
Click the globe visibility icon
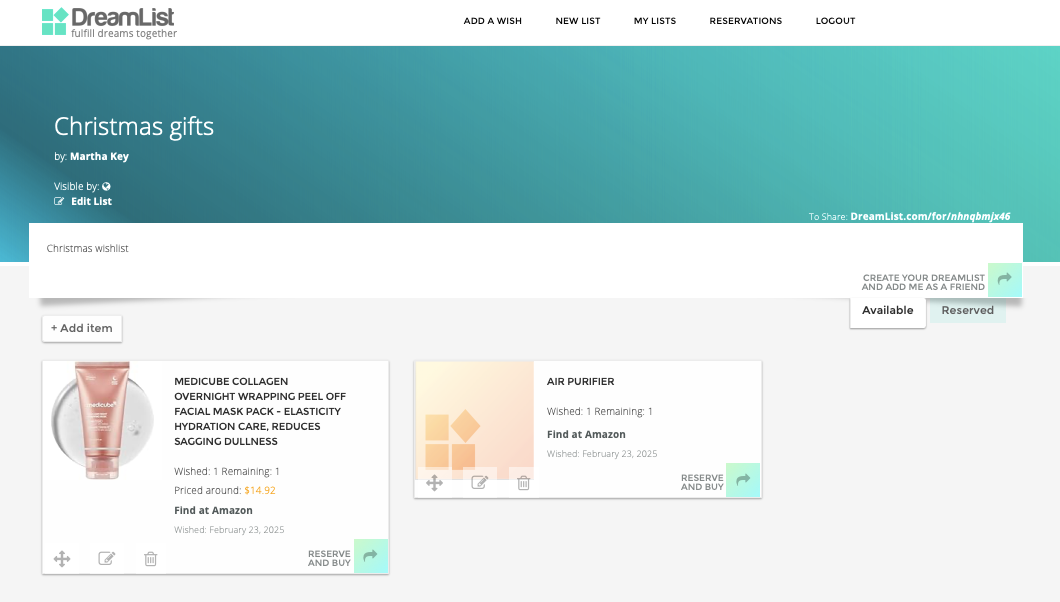coord(106,186)
